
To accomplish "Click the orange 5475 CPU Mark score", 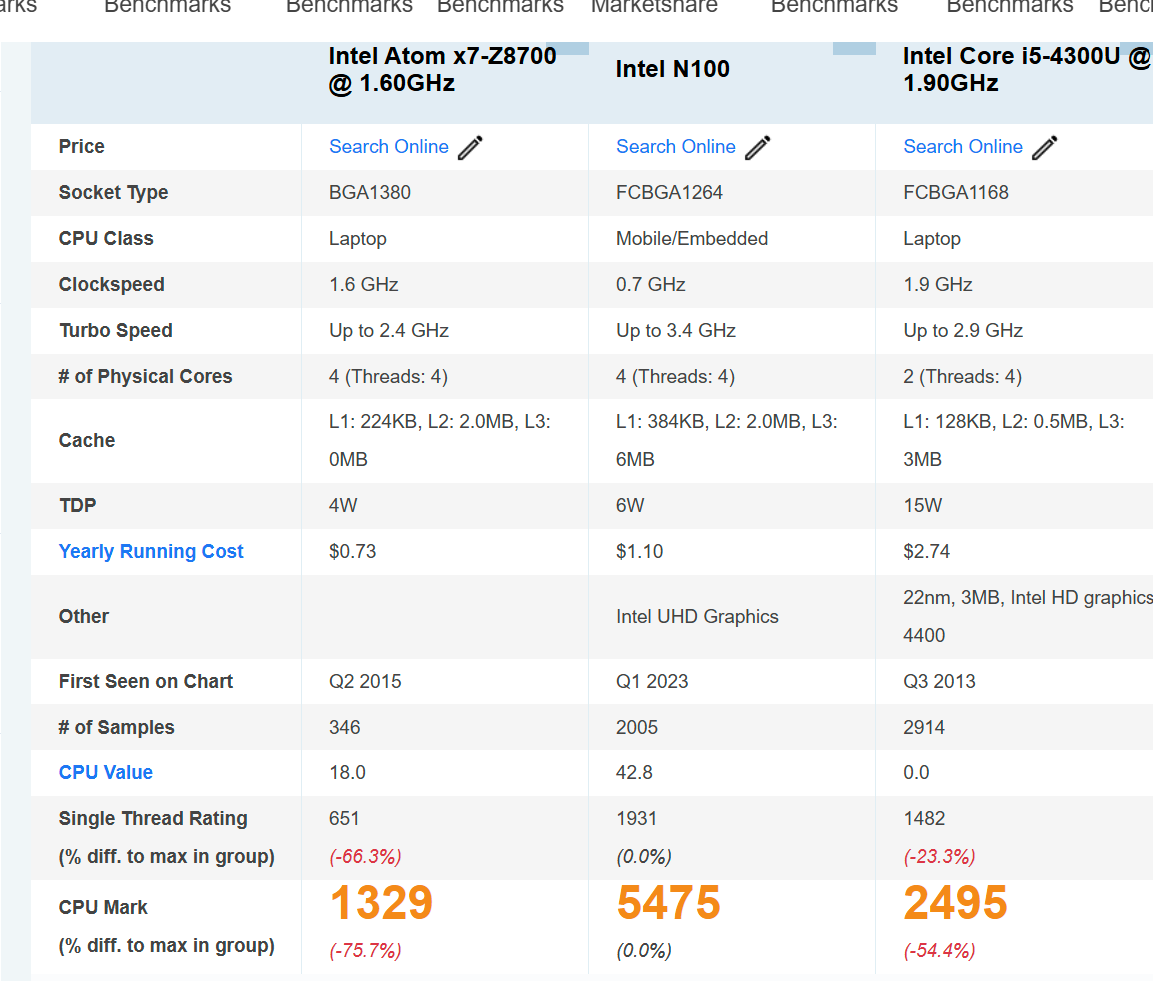I will click(668, 902).
